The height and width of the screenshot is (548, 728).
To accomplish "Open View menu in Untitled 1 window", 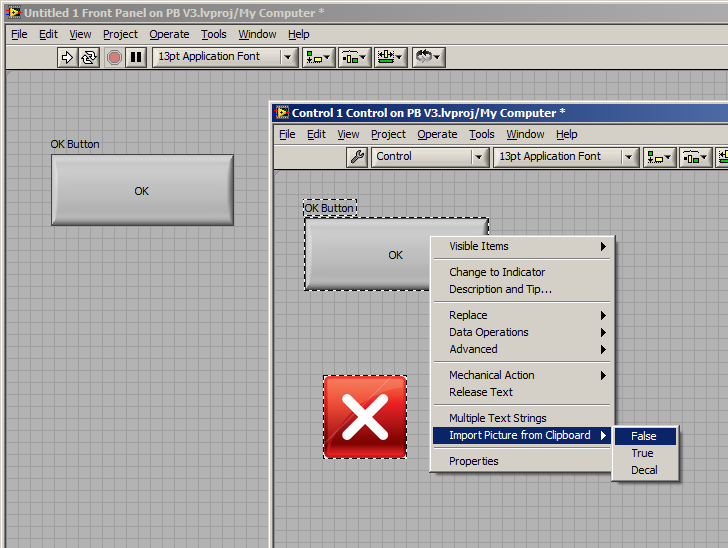I will tap(80, 34).
